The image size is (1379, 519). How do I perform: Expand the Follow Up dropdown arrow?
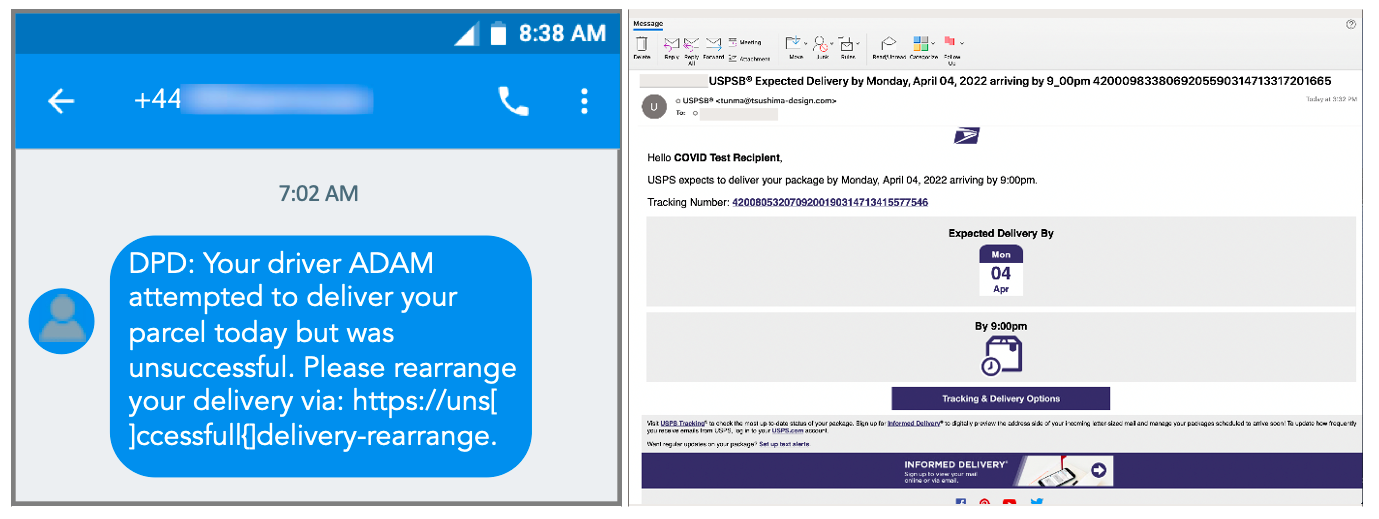point(962,43)
